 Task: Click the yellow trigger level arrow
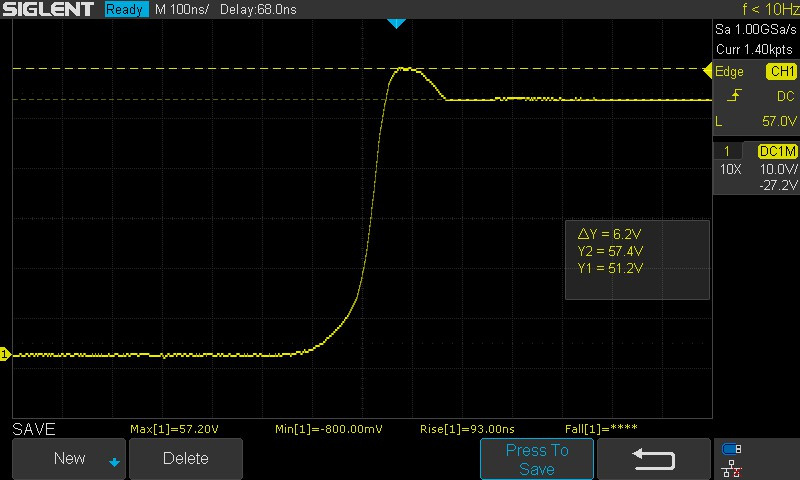click(x=708, y=70)
